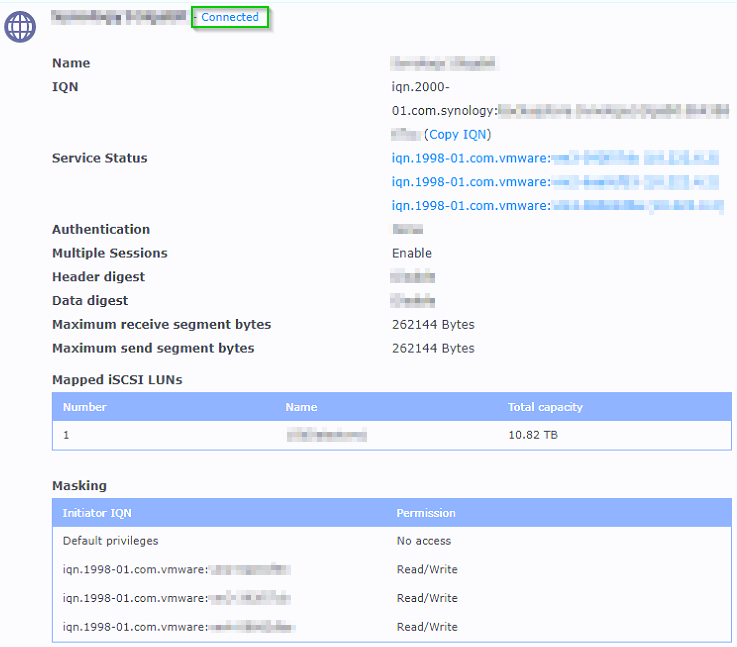
Task: Click the Total capacity column header
Action: [x=545, y=407]
